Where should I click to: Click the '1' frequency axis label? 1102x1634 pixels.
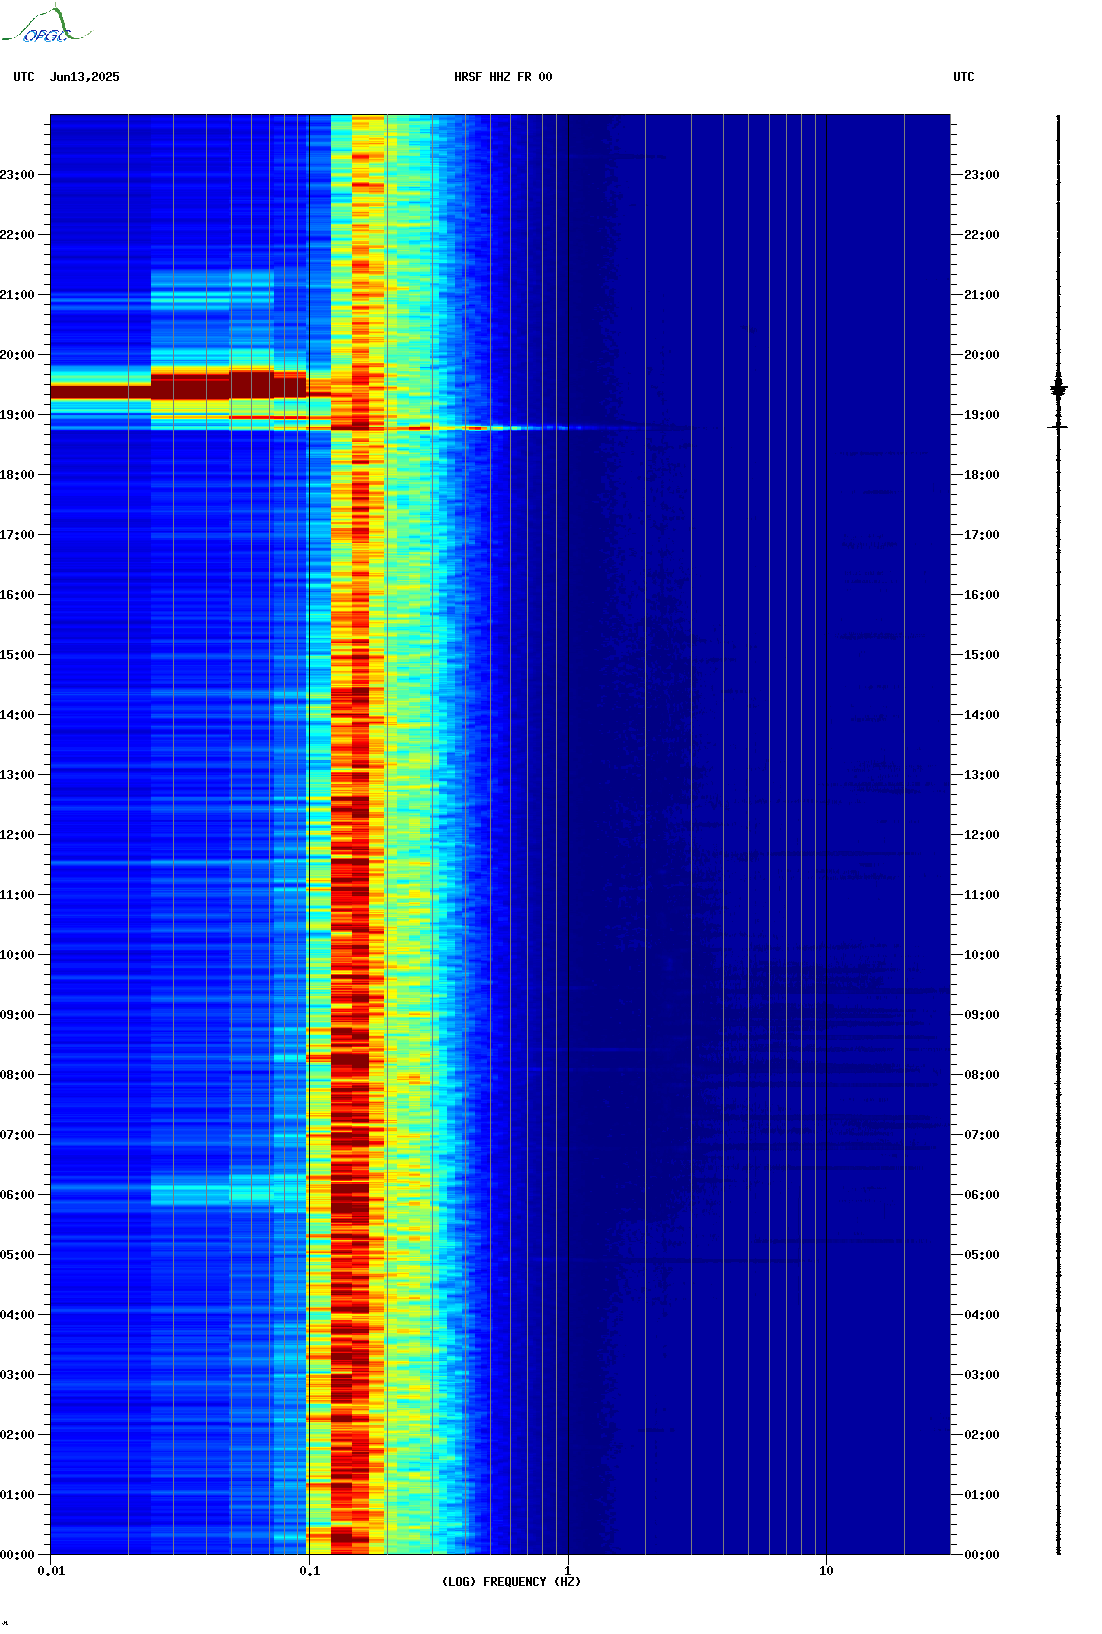568,1571
